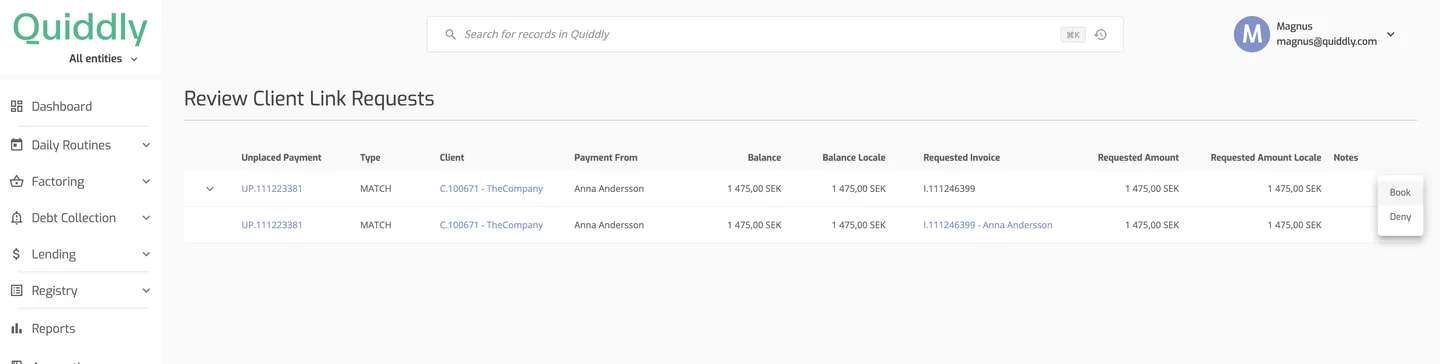Click the Daily Routines calendar icon
The height and width of the screenshot is (364, 1440).
16,145
